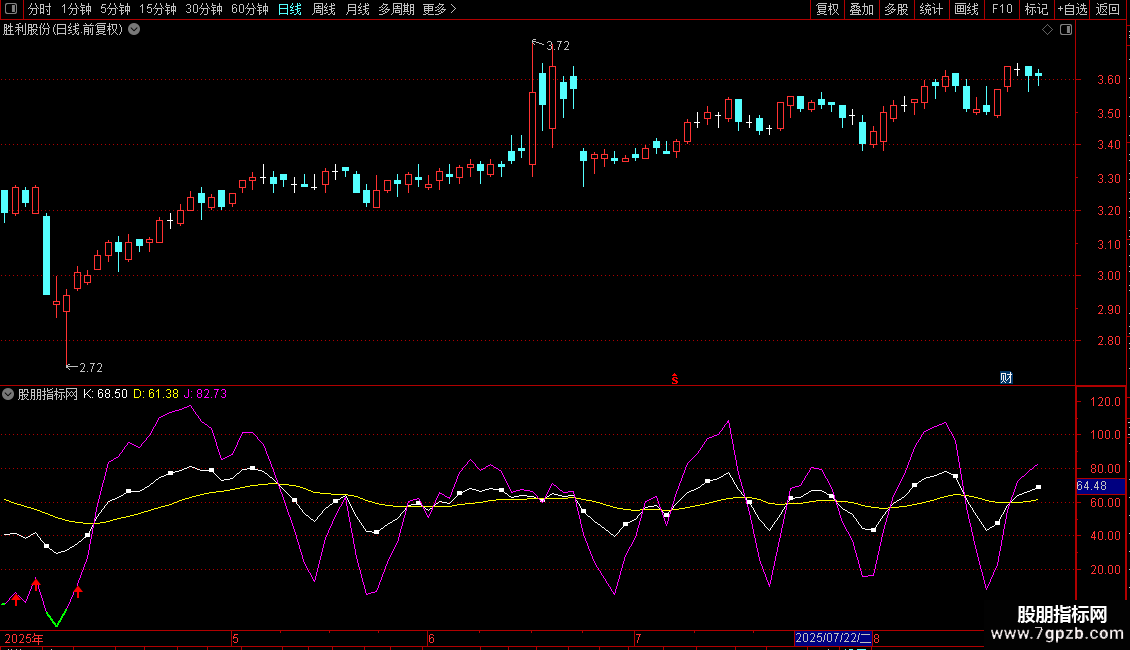Toggle the right side panel icon
This screenshot has height=650, width=1130.
coord(1066,30)
